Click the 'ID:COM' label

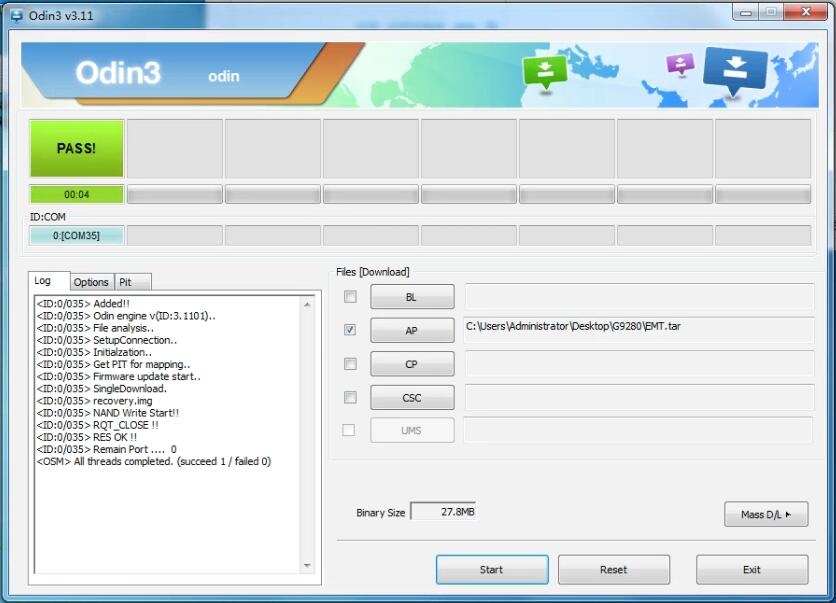[x=47, y=217]
